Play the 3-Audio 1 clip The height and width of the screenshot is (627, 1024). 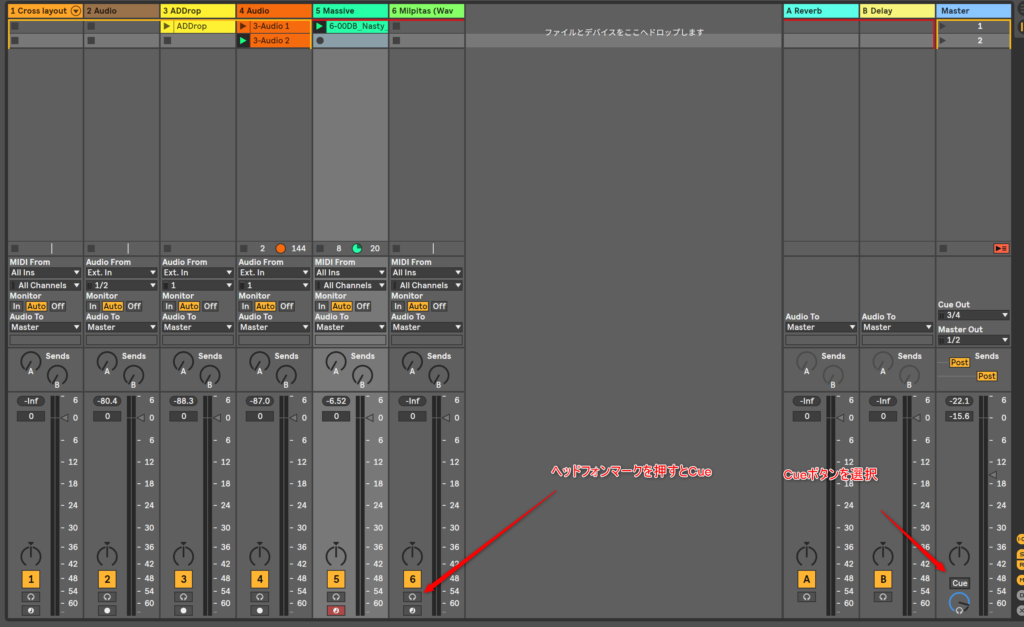coord(243,26)
